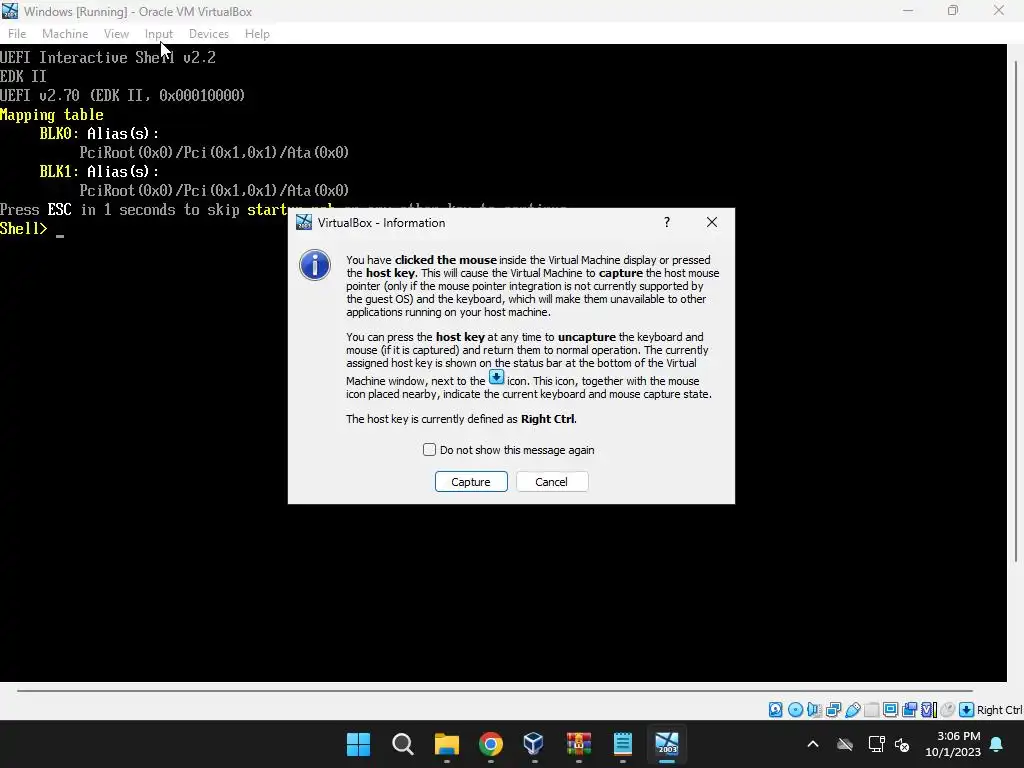The image size is (1024, 768).
Task: Enable 'Do not show this message again'
Action: 429,449
